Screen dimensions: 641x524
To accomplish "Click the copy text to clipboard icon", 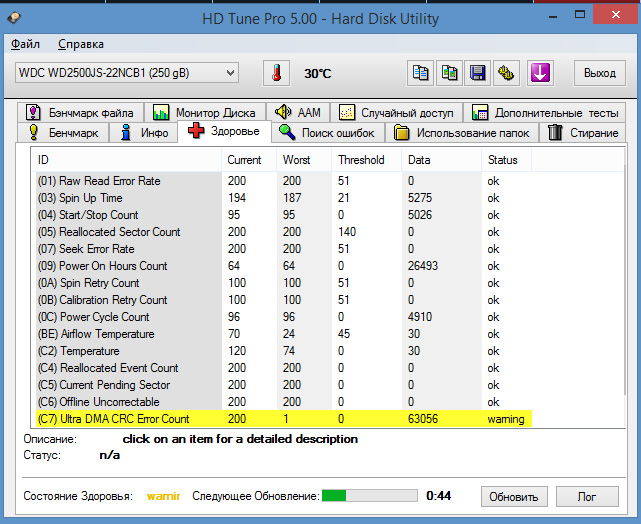I will pyautogui.click(x=421, y=73).
